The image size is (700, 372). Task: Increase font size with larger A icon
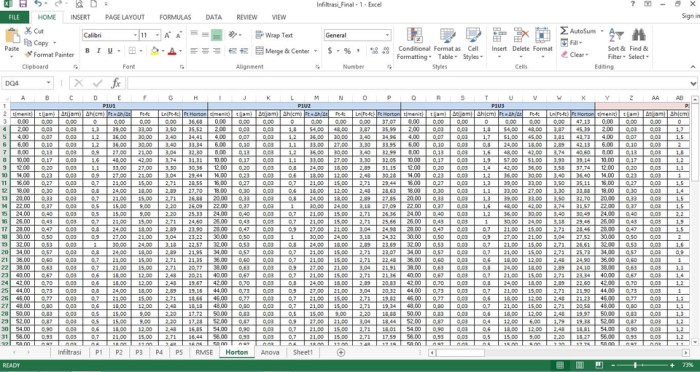[167, 35]
